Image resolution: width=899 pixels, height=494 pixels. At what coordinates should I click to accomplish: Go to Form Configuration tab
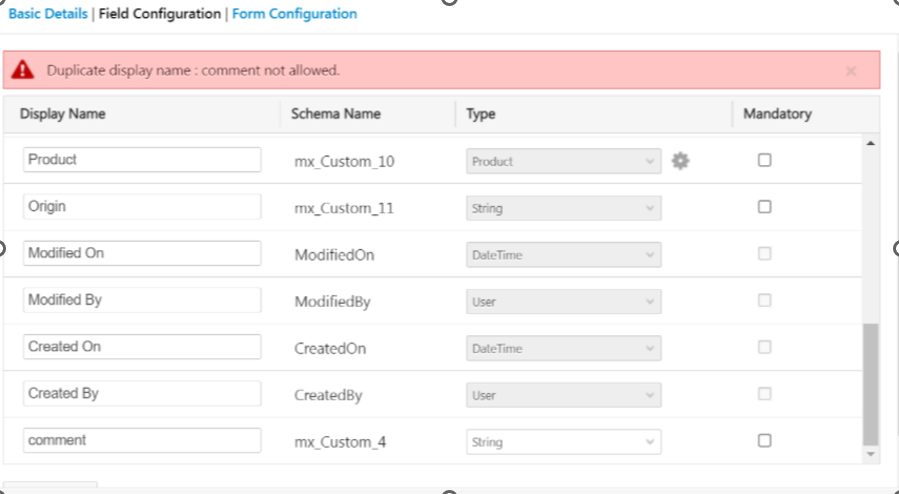(294, 14)
